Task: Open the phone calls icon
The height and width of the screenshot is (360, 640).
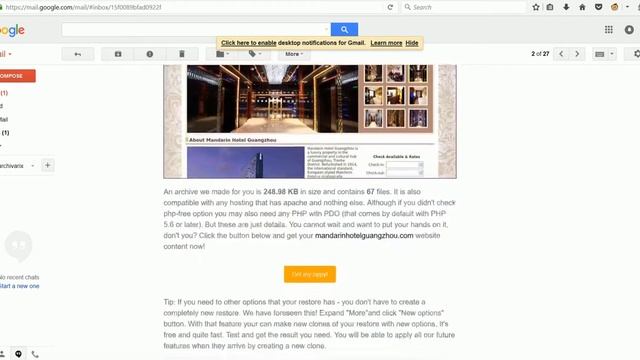Action: pos(35,354)
